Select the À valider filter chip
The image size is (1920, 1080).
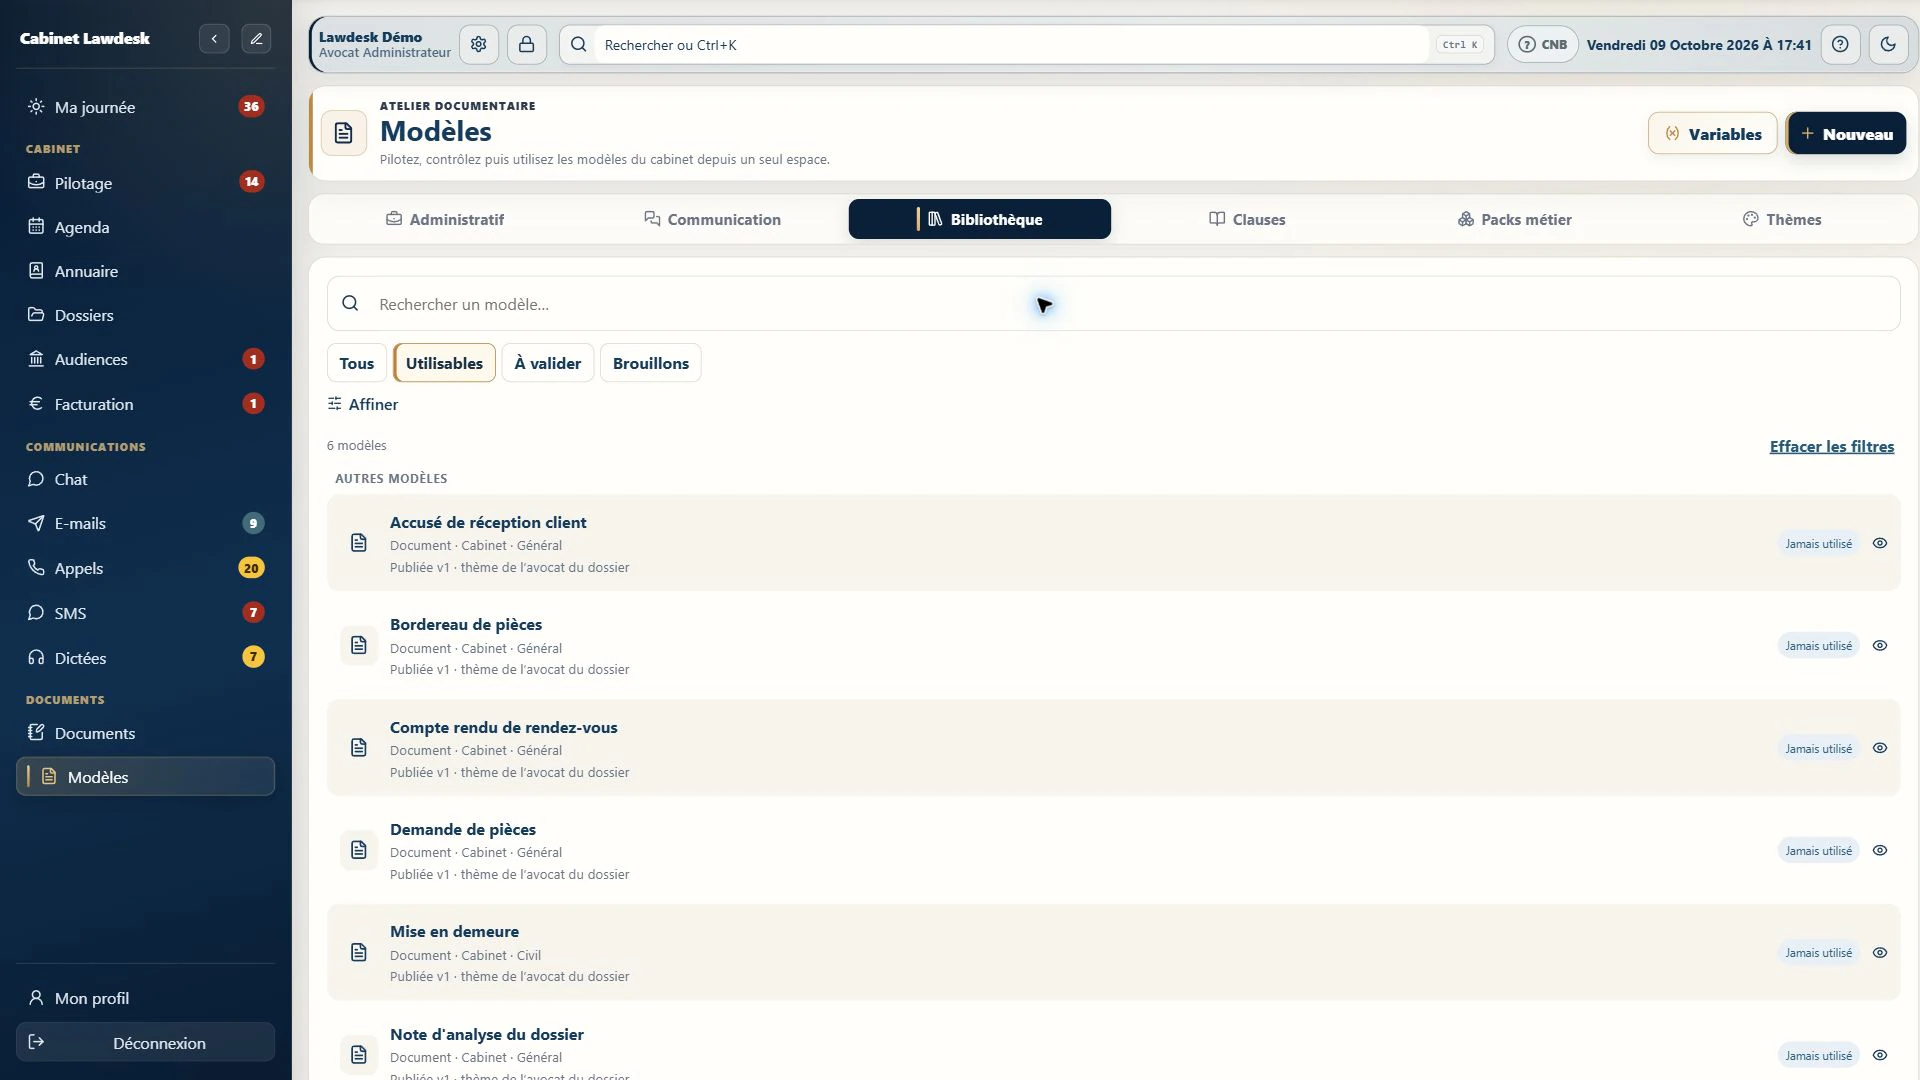click(x=548, y=363)
